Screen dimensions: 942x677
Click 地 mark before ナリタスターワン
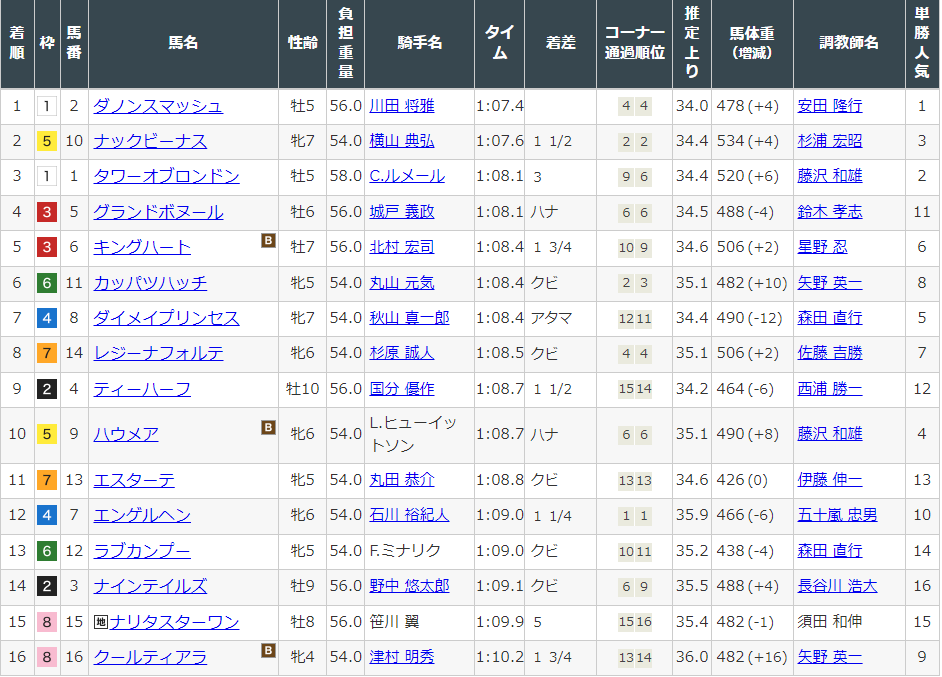click(101, 622)
